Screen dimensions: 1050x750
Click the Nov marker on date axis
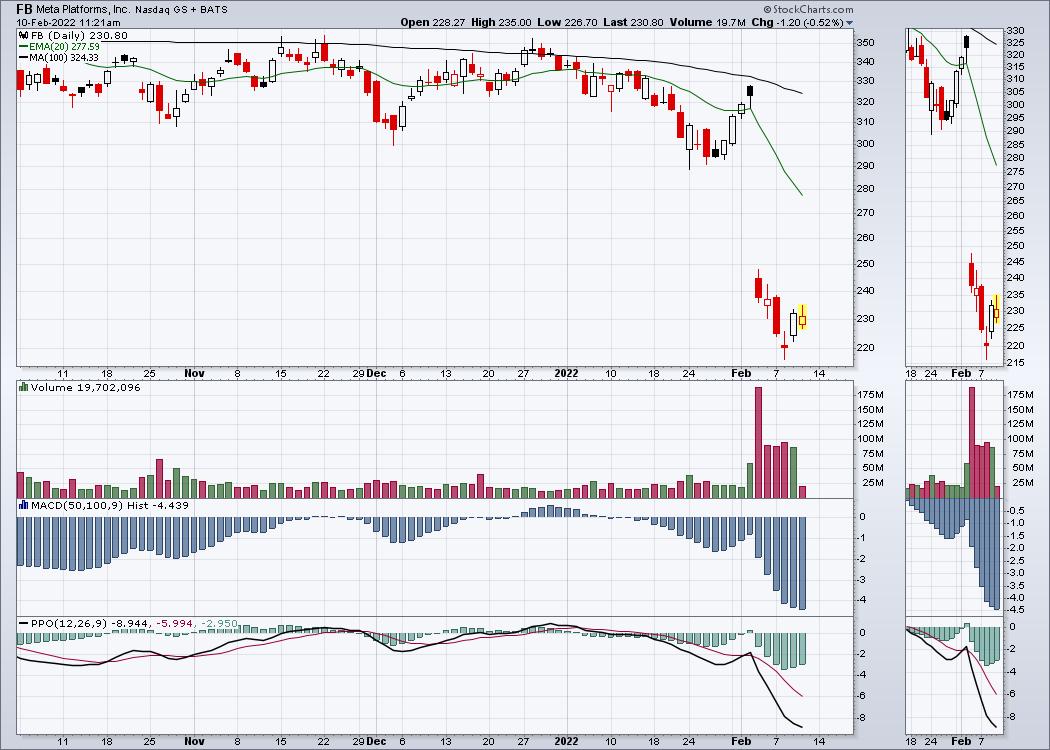(x=195, y=373)
